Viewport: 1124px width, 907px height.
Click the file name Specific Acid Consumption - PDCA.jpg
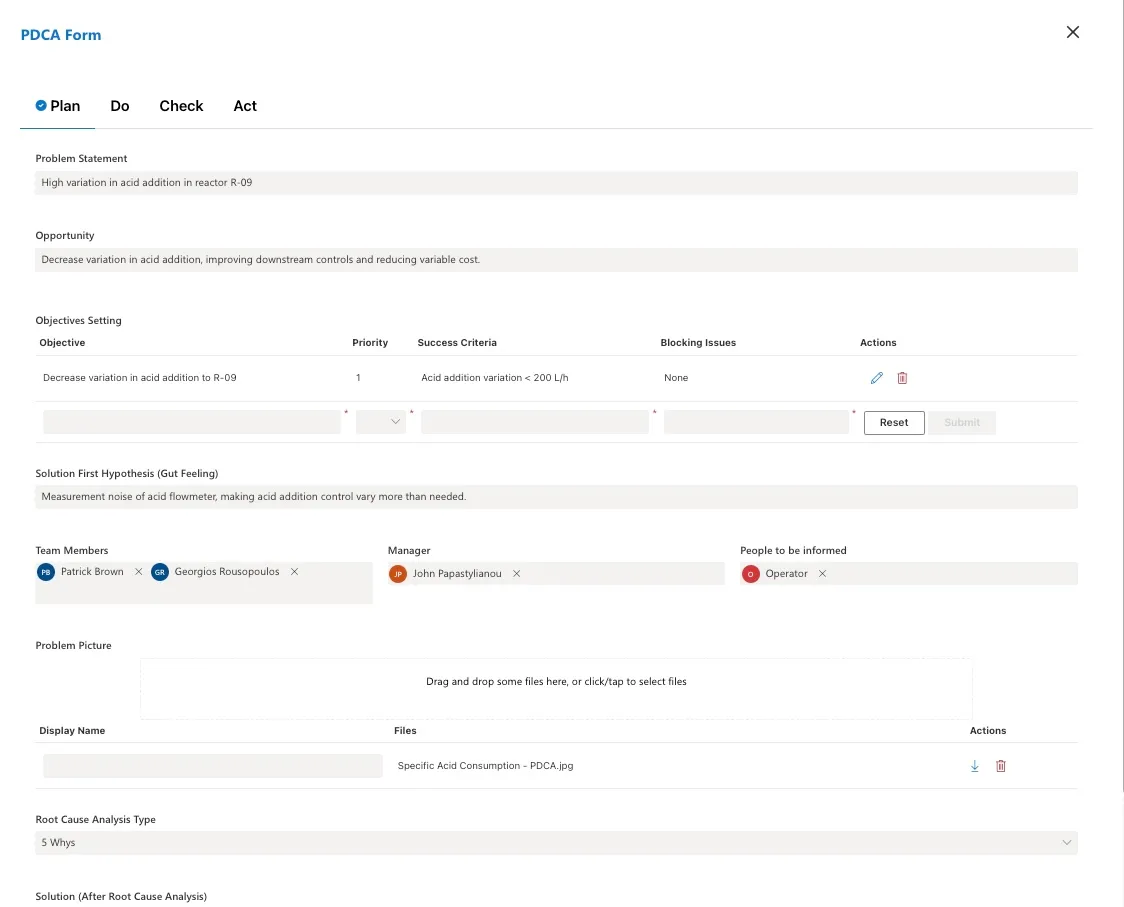tap(485, 766)
